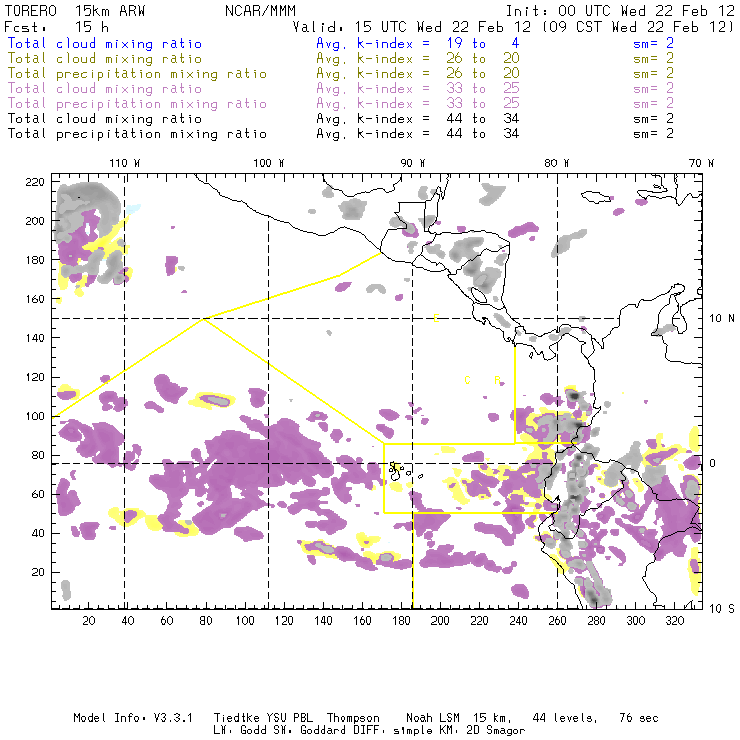Click the "90 W" longitude label
The width and height of the screenshot is (740, 740).
coord(412,163)
